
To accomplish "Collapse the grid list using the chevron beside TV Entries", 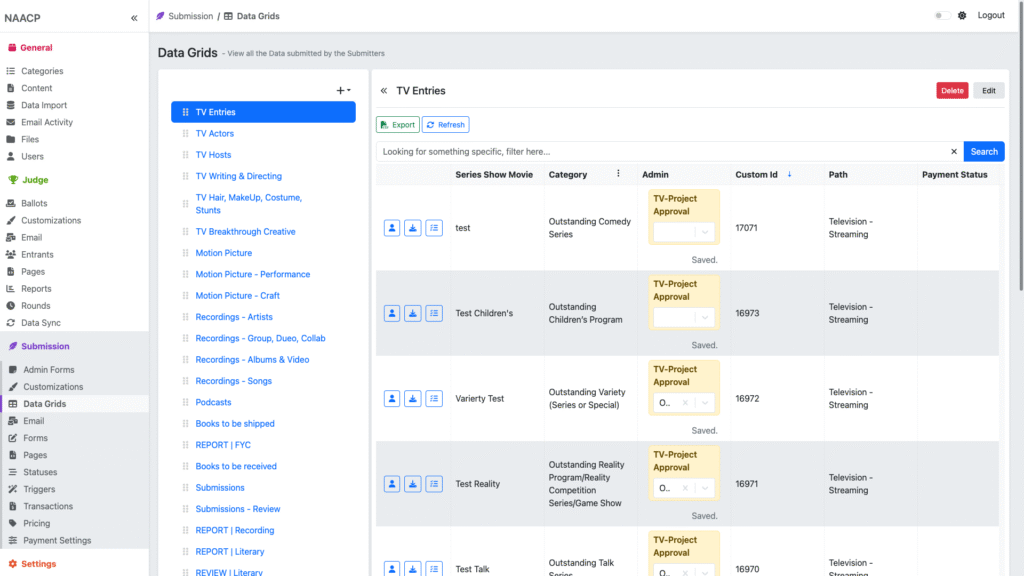I will click(x=384, y=91).
